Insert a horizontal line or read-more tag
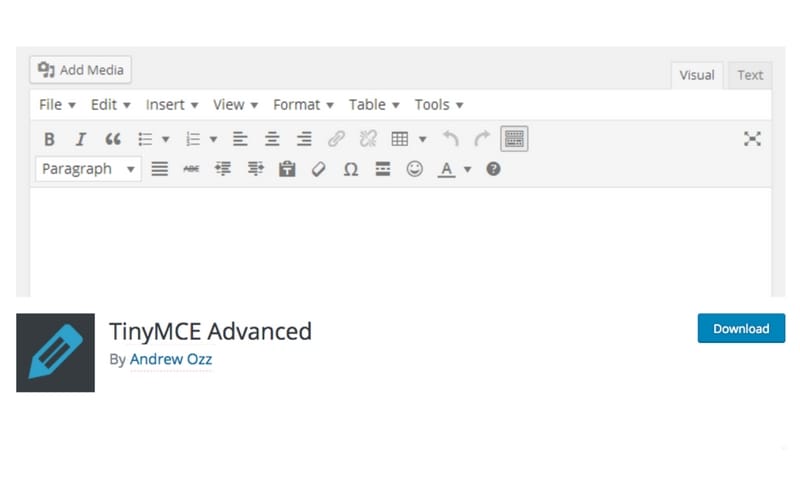The height and width of the screenshot is (500, 800). click(x=383, y=169)
